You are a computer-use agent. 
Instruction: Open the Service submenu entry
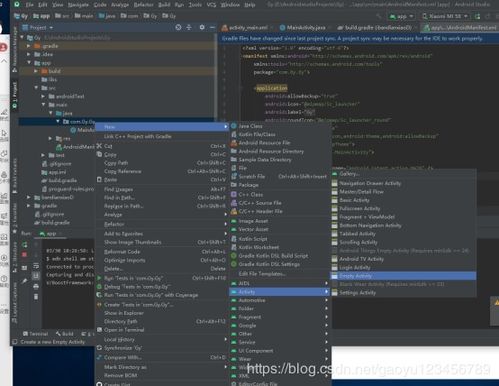[x=280, y=342]
